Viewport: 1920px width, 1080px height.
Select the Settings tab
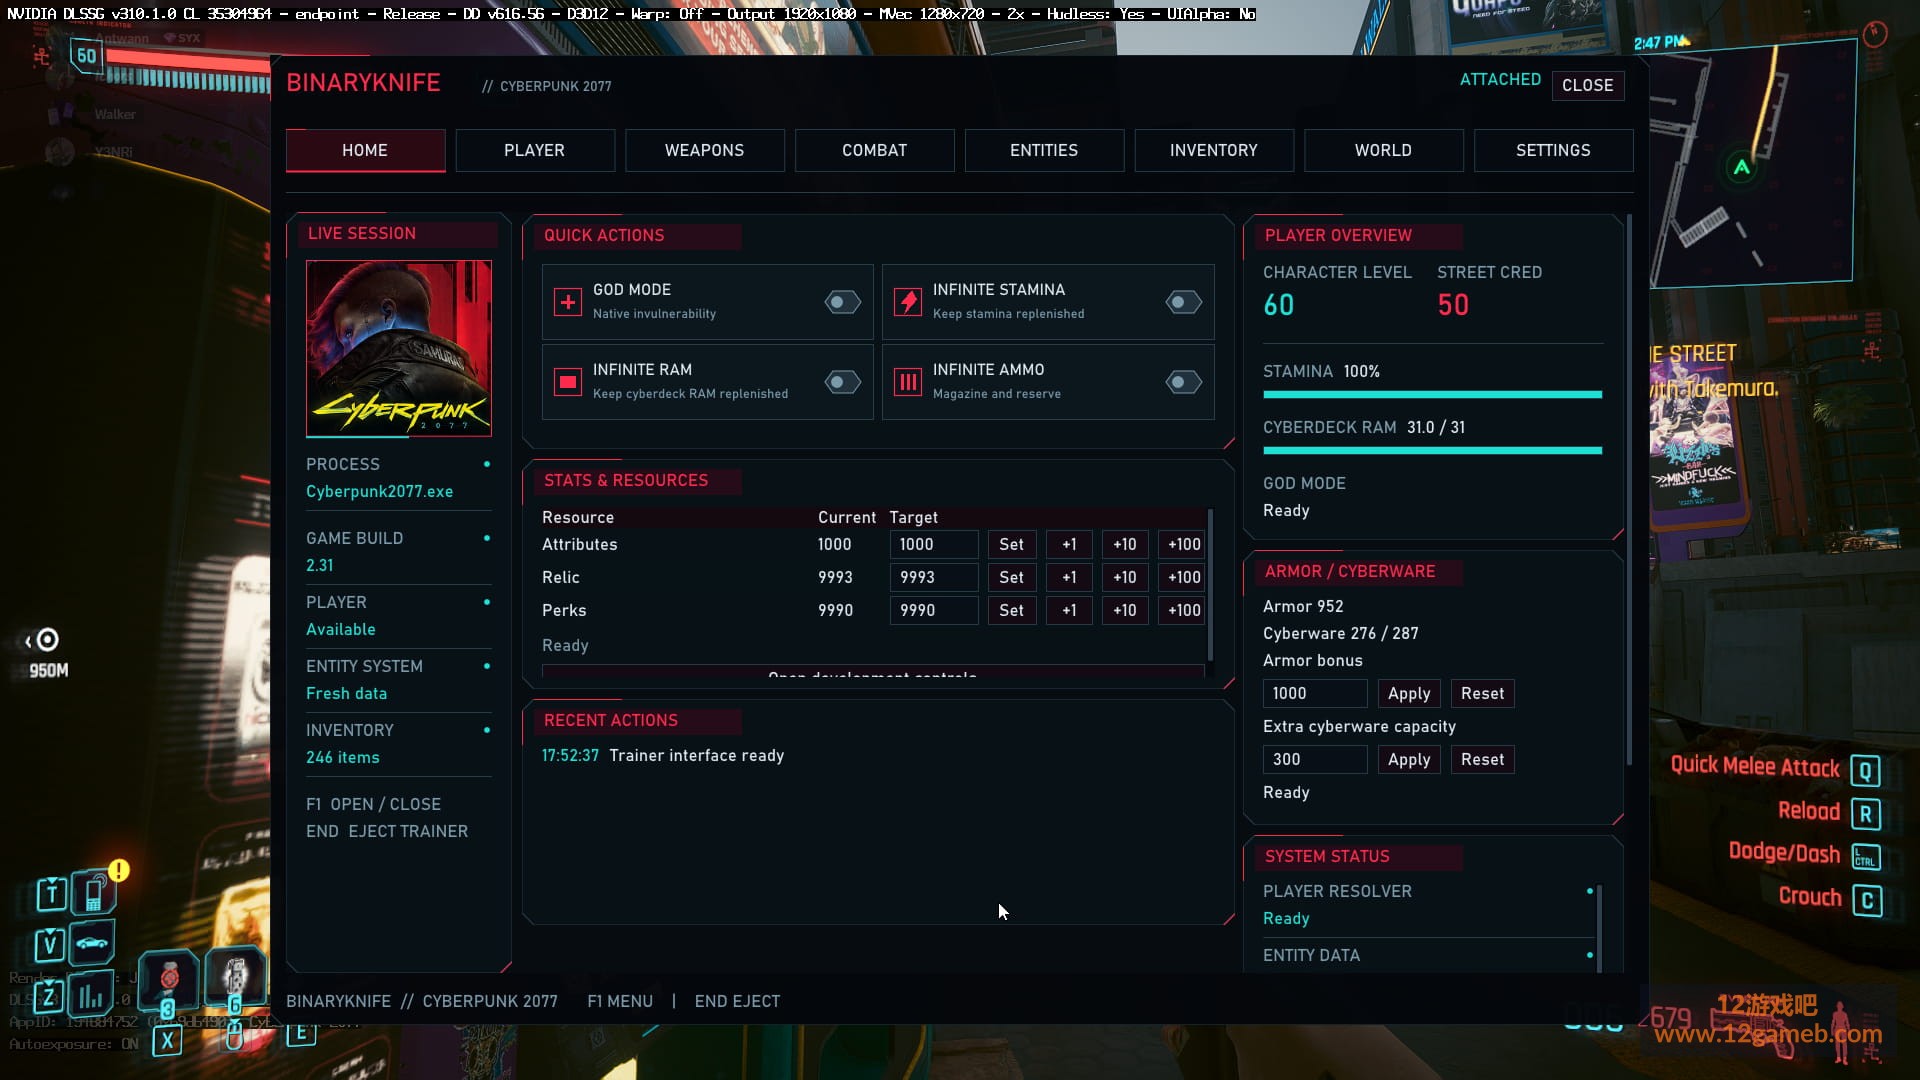tap(1553, 150)
